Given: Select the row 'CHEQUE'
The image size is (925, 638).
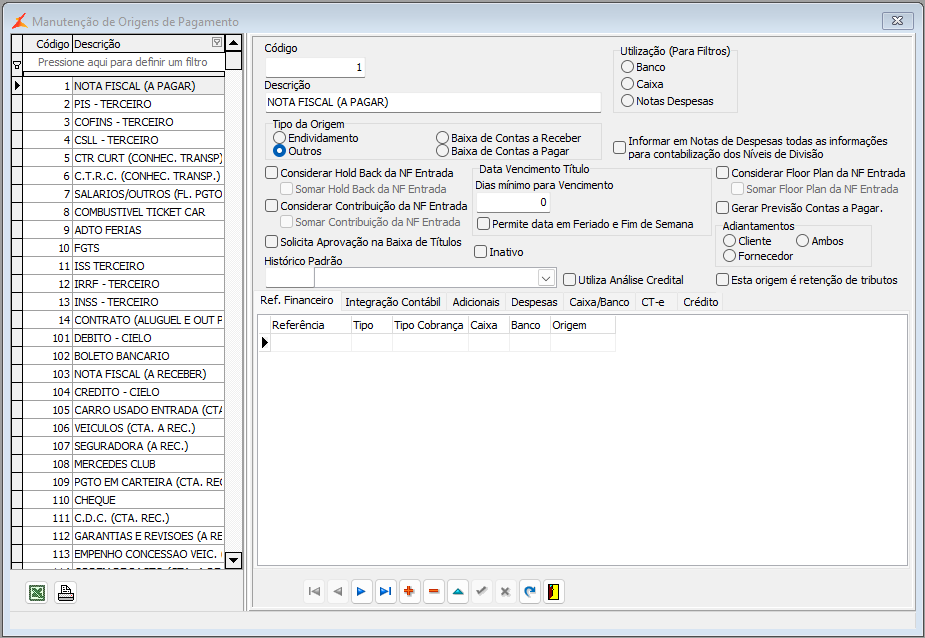Looking at the screenshot, I should pyautogui.click(x=124, y=500).
